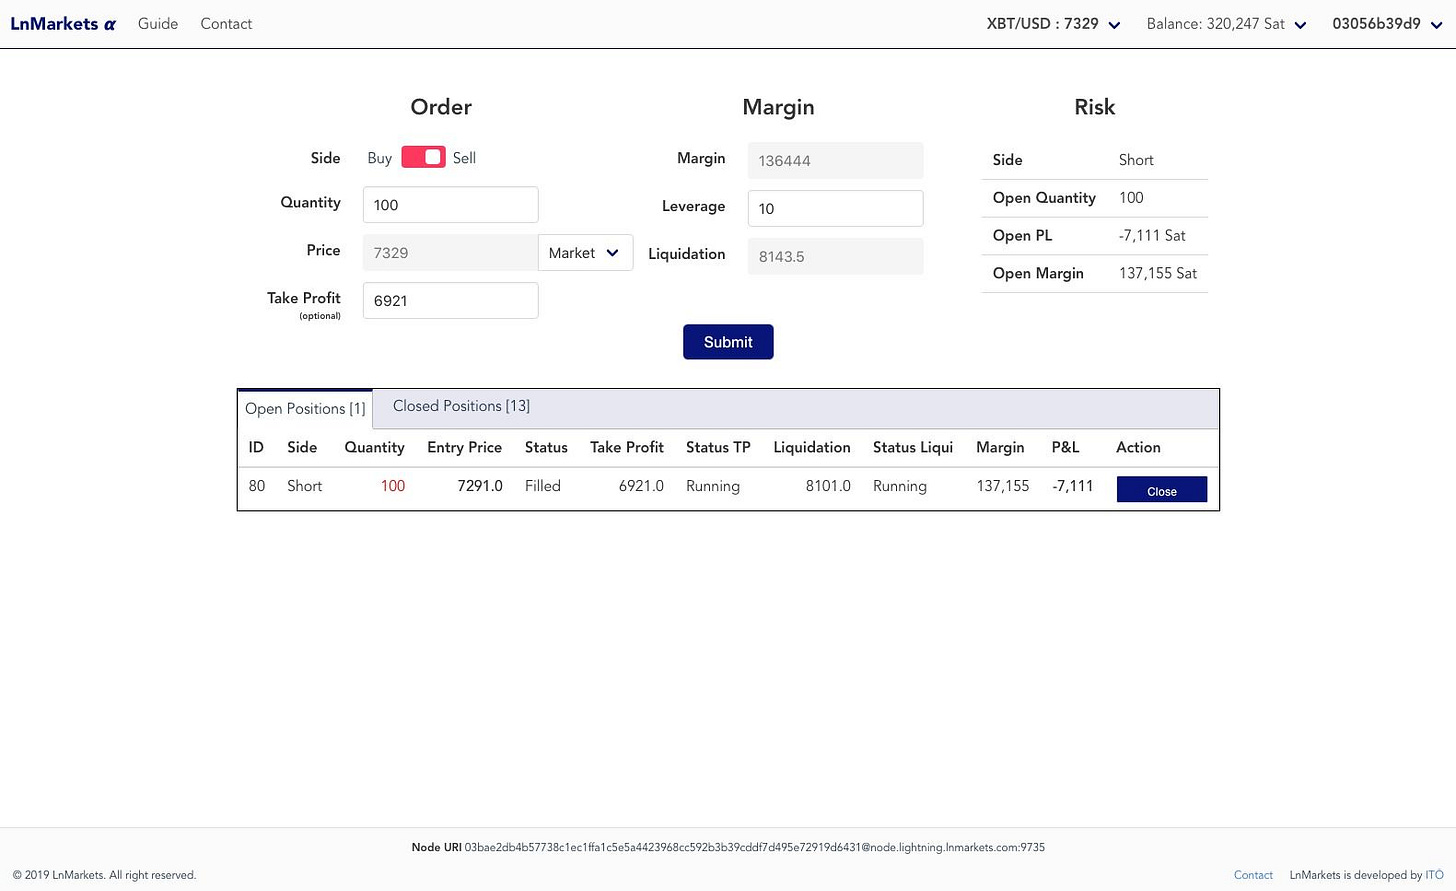Select the greyed-out Liquidation field showing 8143.5

coord(835,256)
